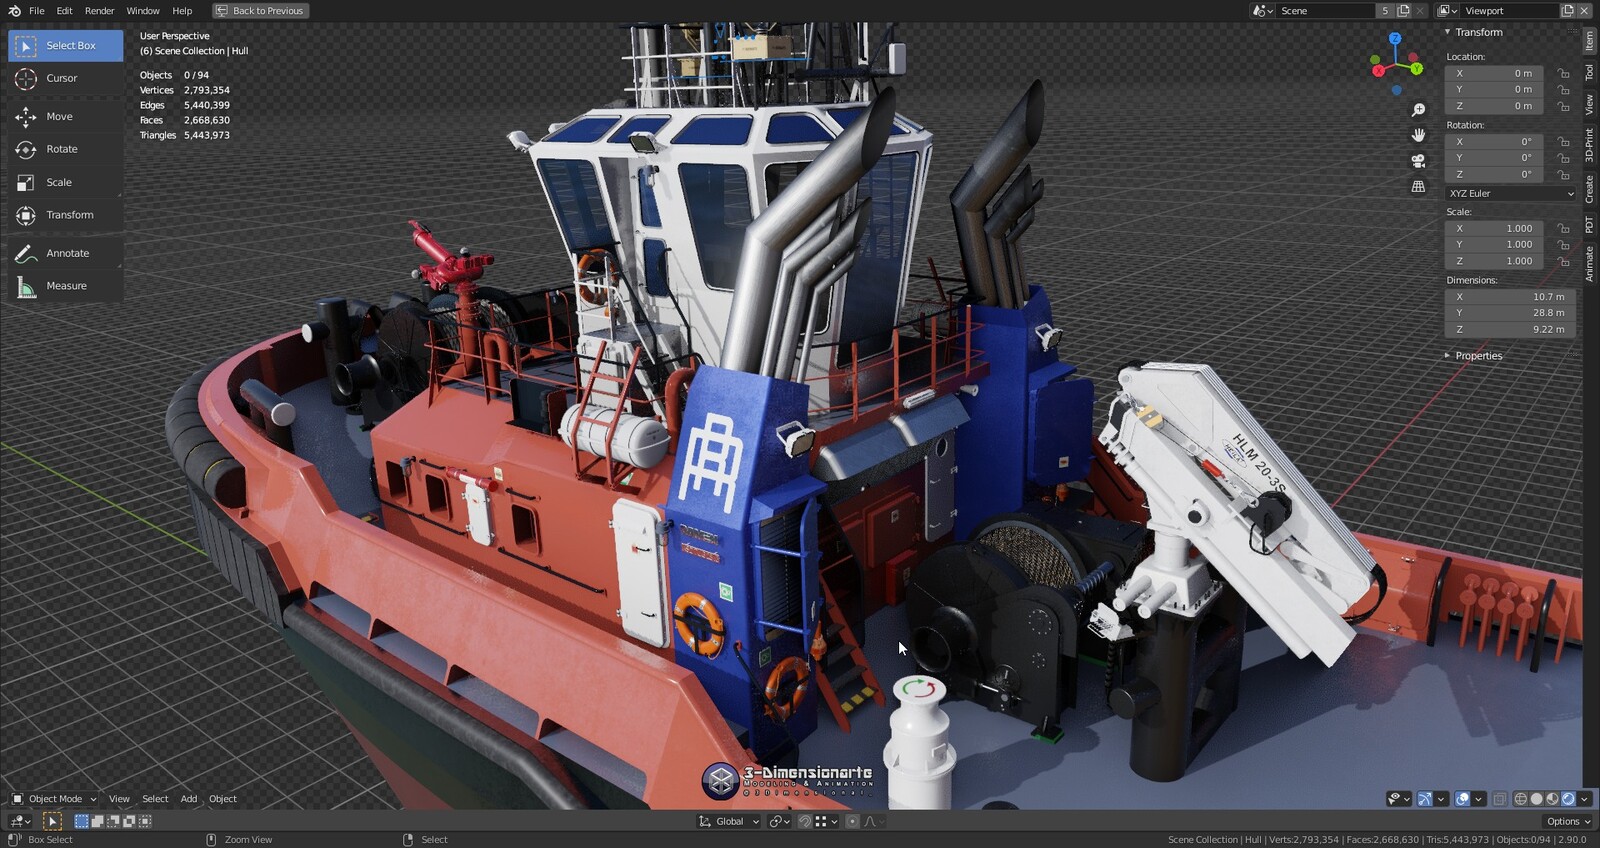Click the green Y axis gizmo ball
This screenshot has width=1600, height=848.
pos(1416,68)
